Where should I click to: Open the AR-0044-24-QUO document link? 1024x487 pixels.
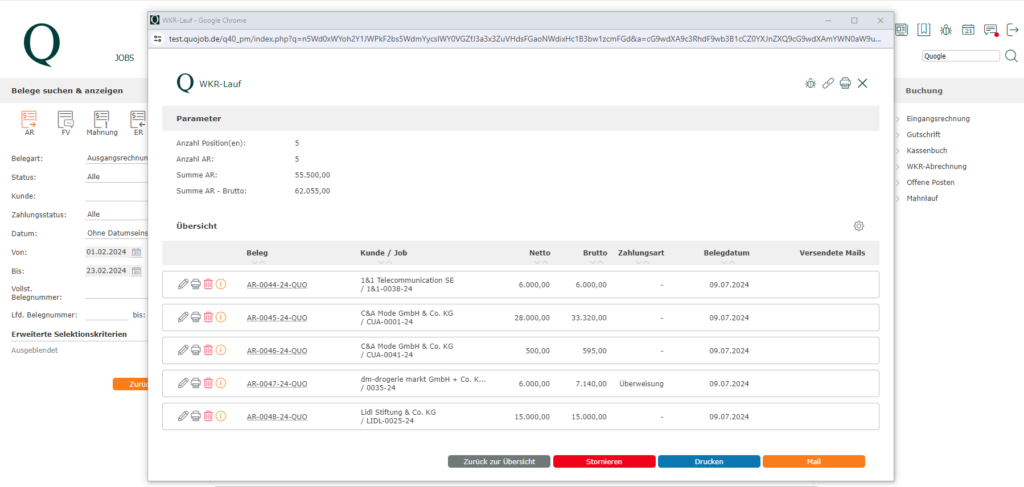277,285
